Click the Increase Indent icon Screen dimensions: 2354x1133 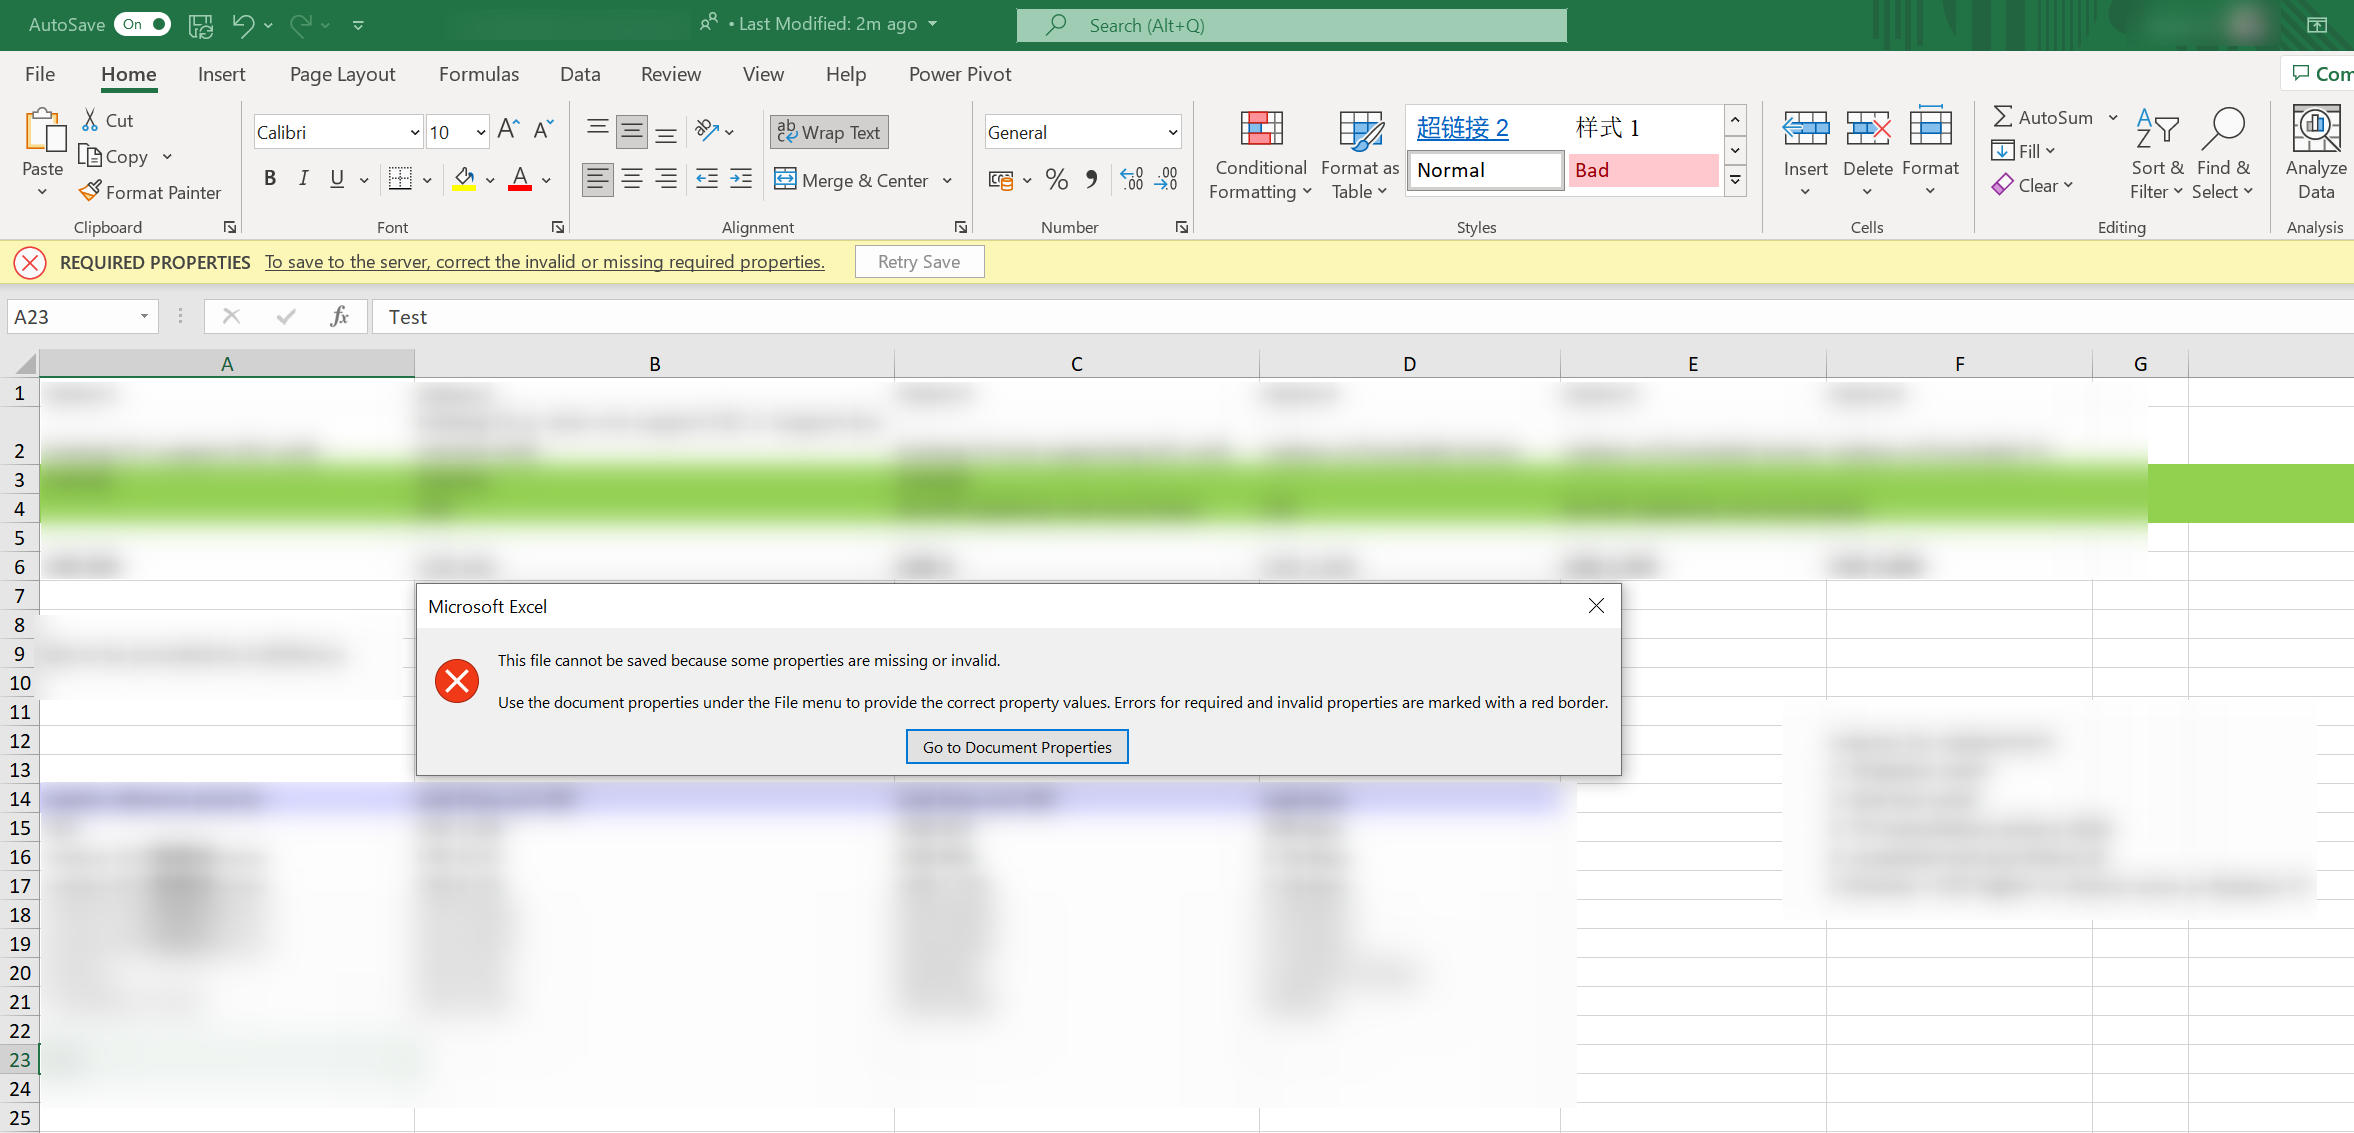(x=741, y=180)
